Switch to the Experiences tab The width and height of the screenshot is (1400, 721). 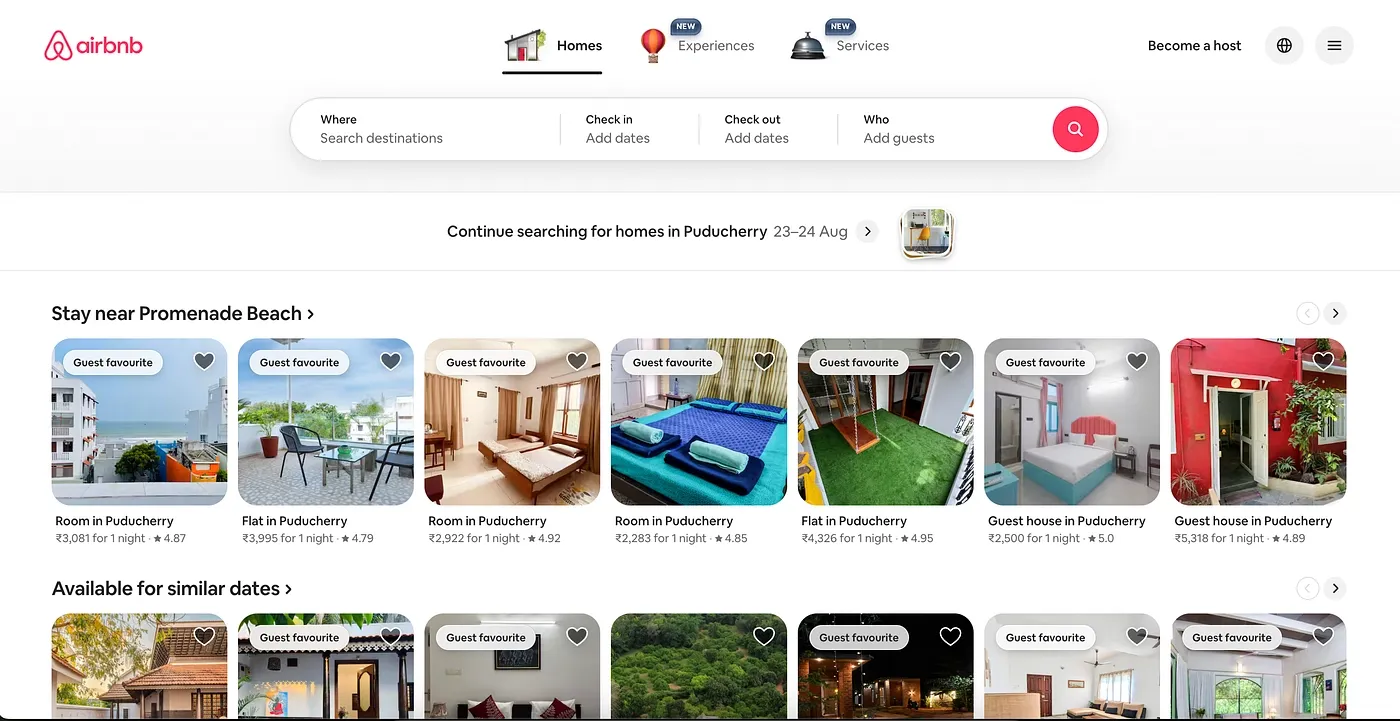coord(715,46)
